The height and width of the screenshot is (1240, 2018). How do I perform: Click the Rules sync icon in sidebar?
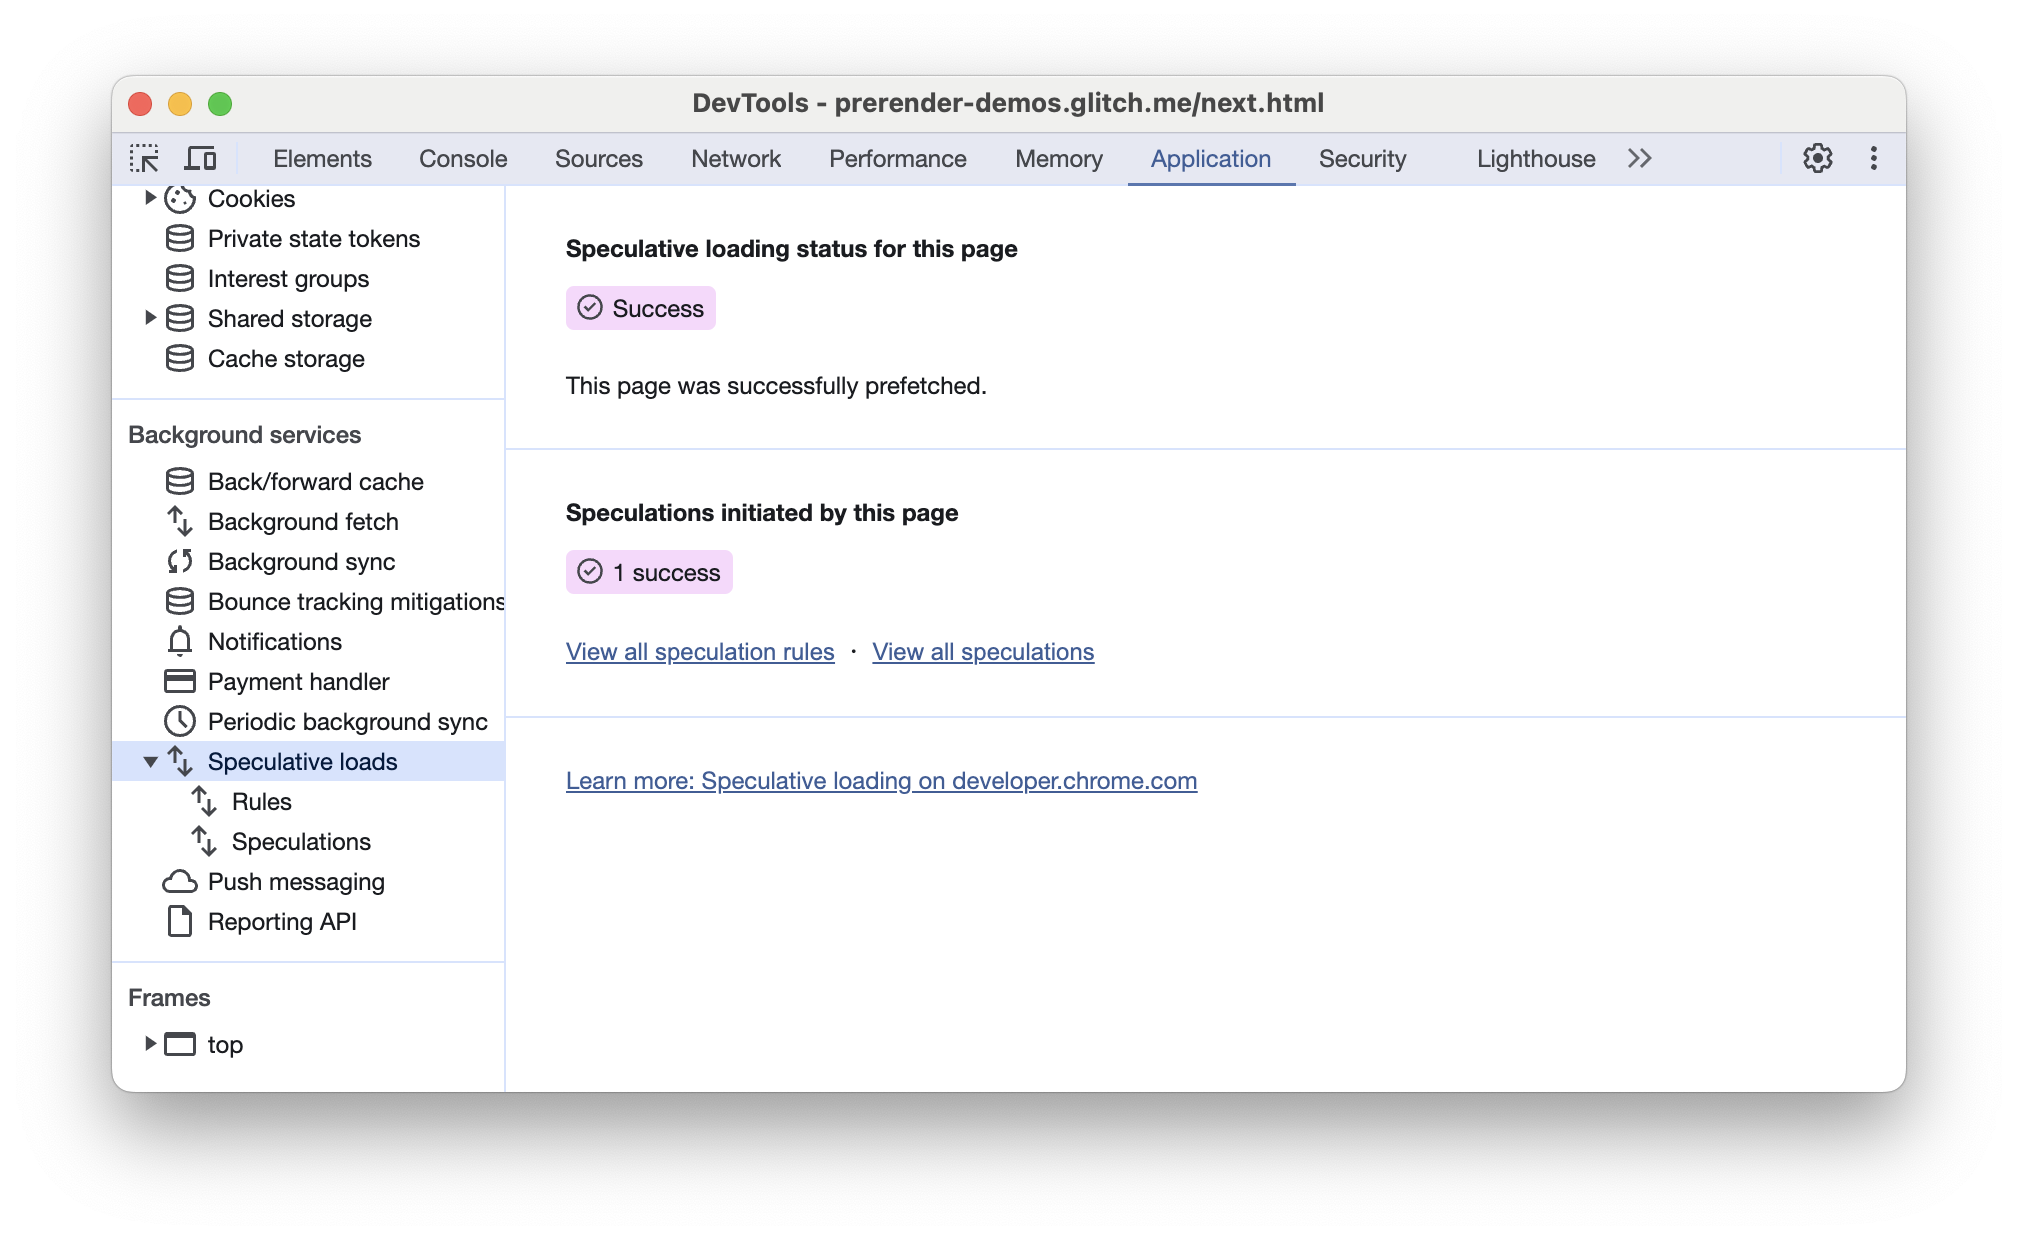(x=209, y=800)
